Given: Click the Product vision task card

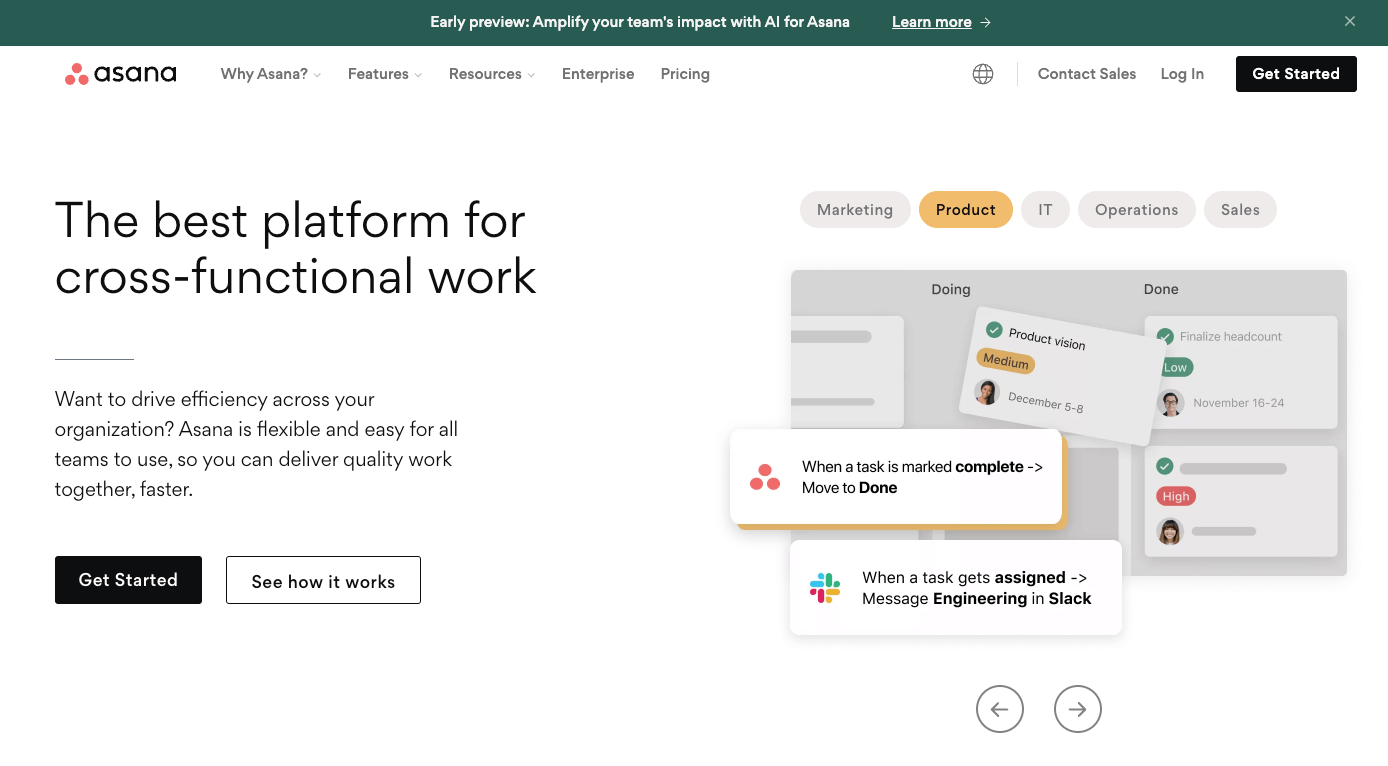Looking at the screenshot, I should pyautogui.click(x=1062, y=376).
